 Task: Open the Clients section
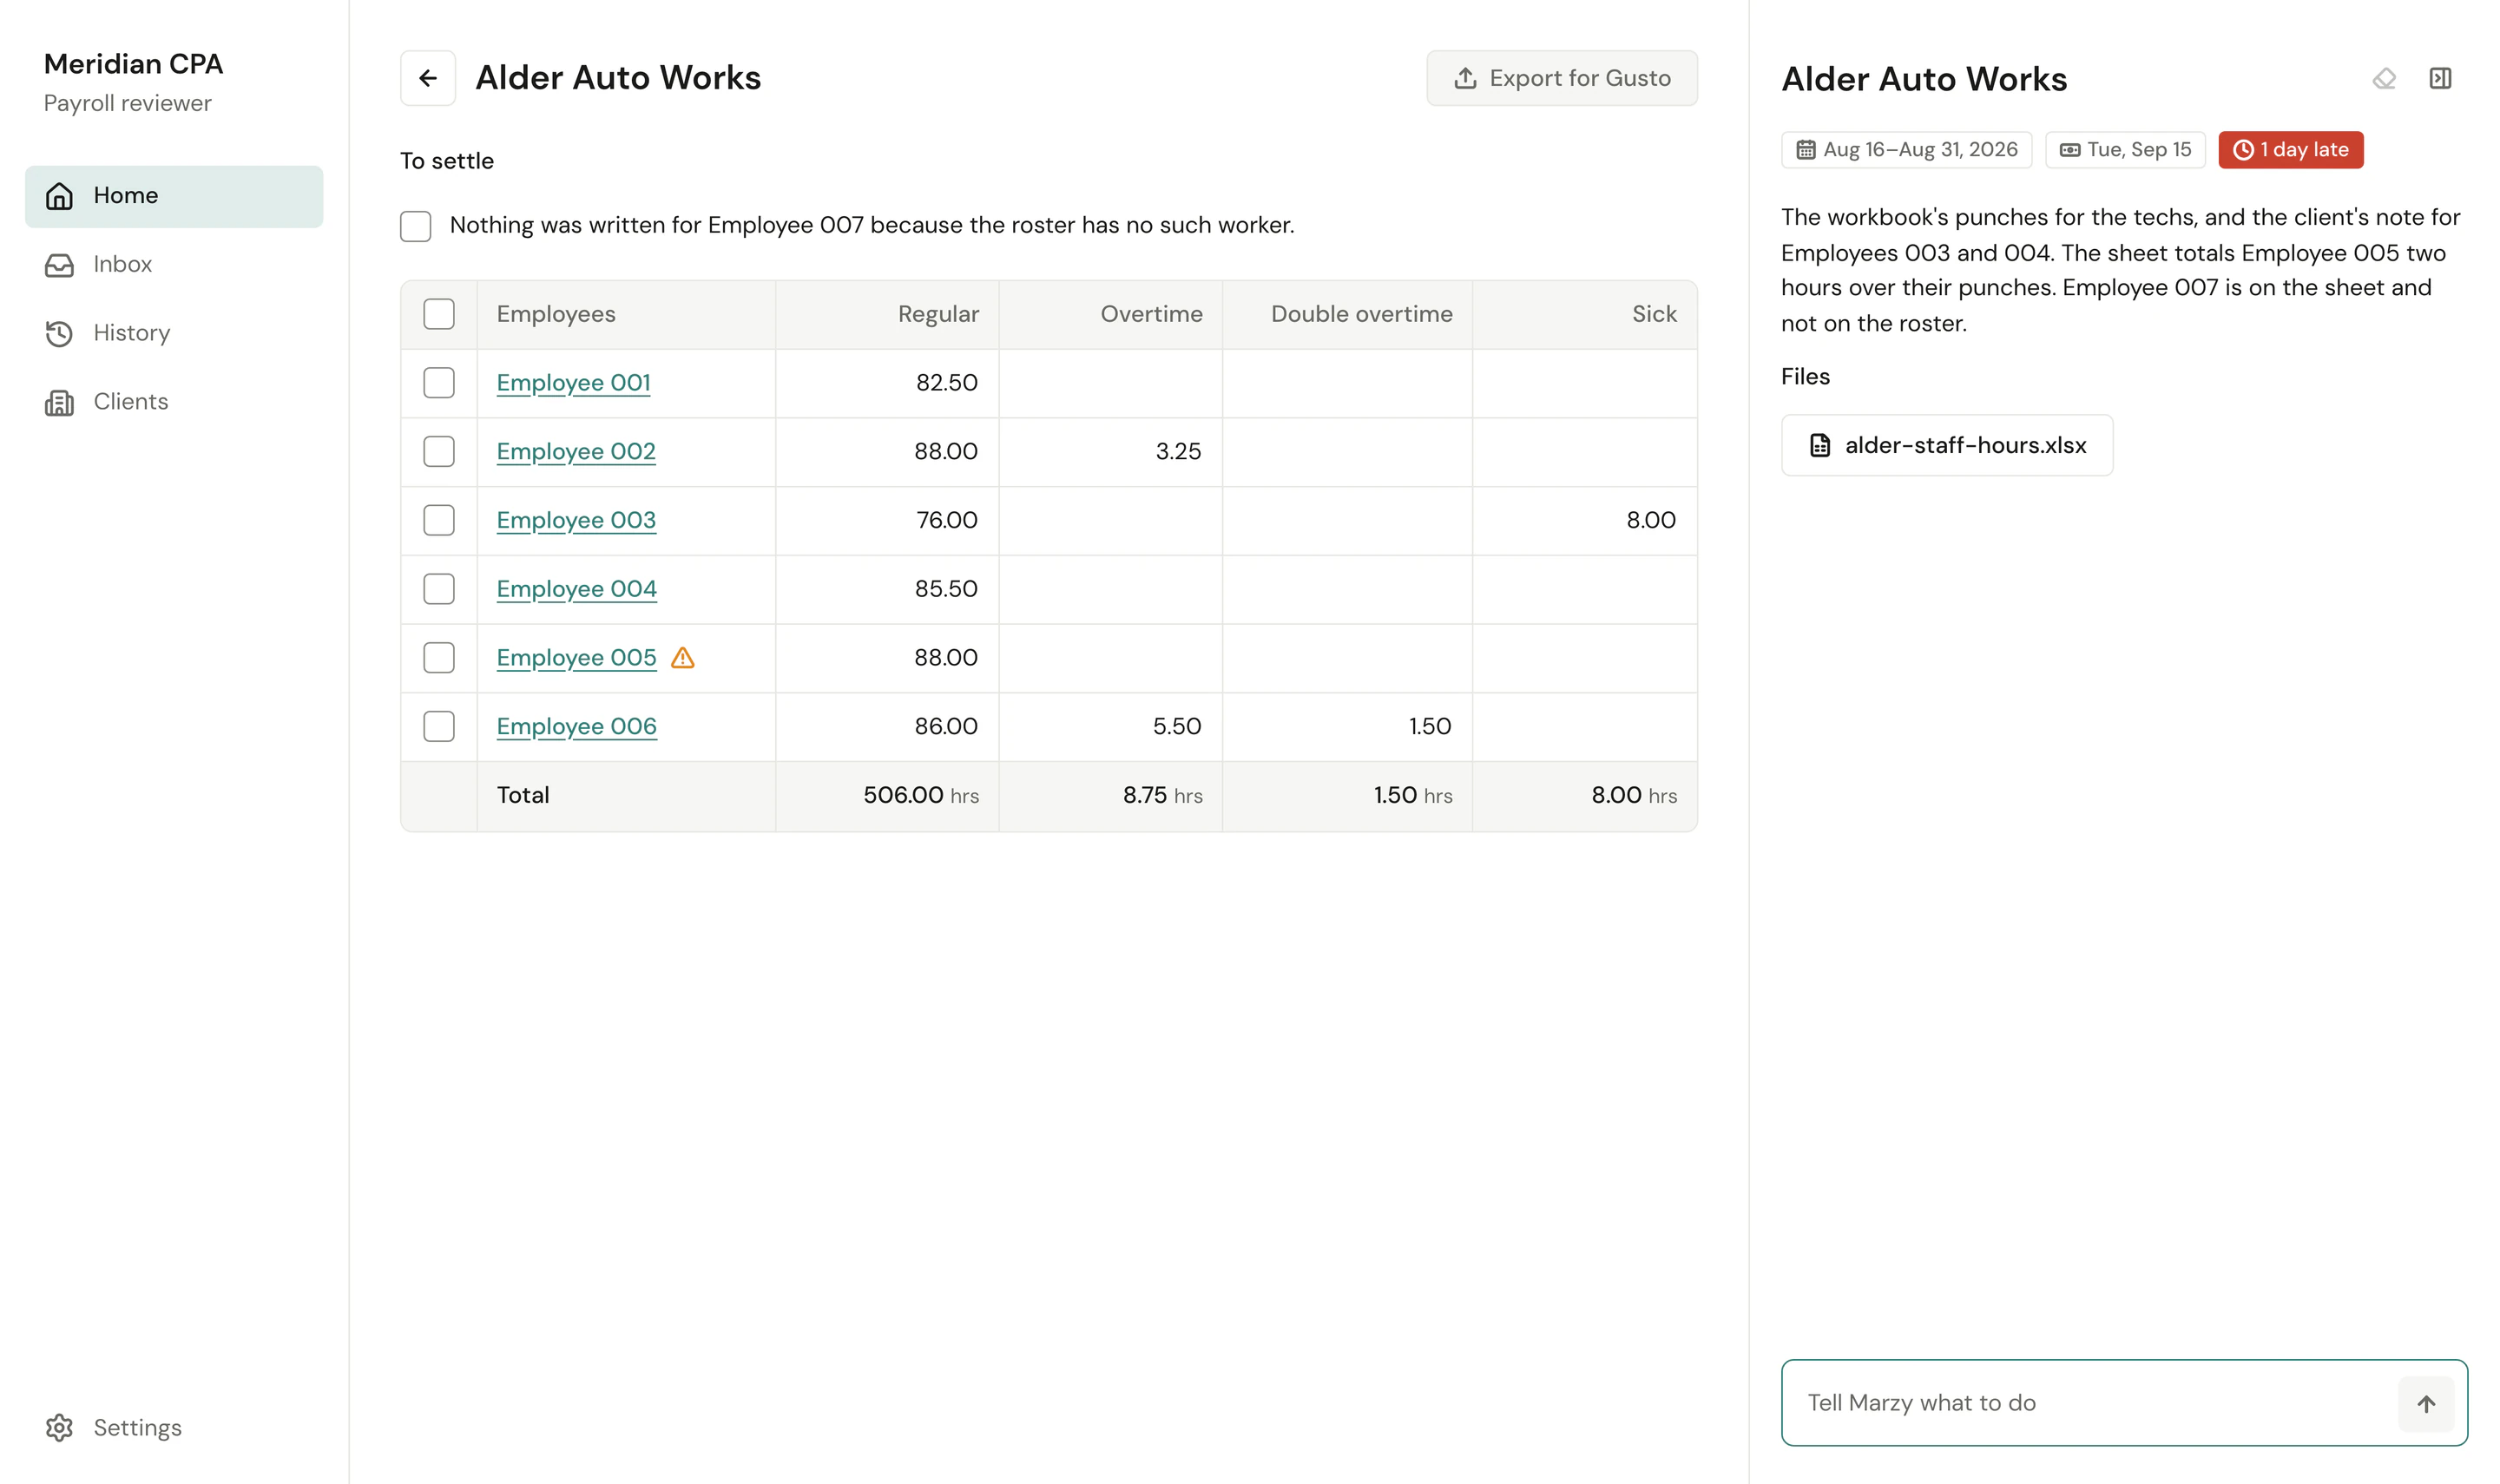pyautogui.click(x=174, y=402)
